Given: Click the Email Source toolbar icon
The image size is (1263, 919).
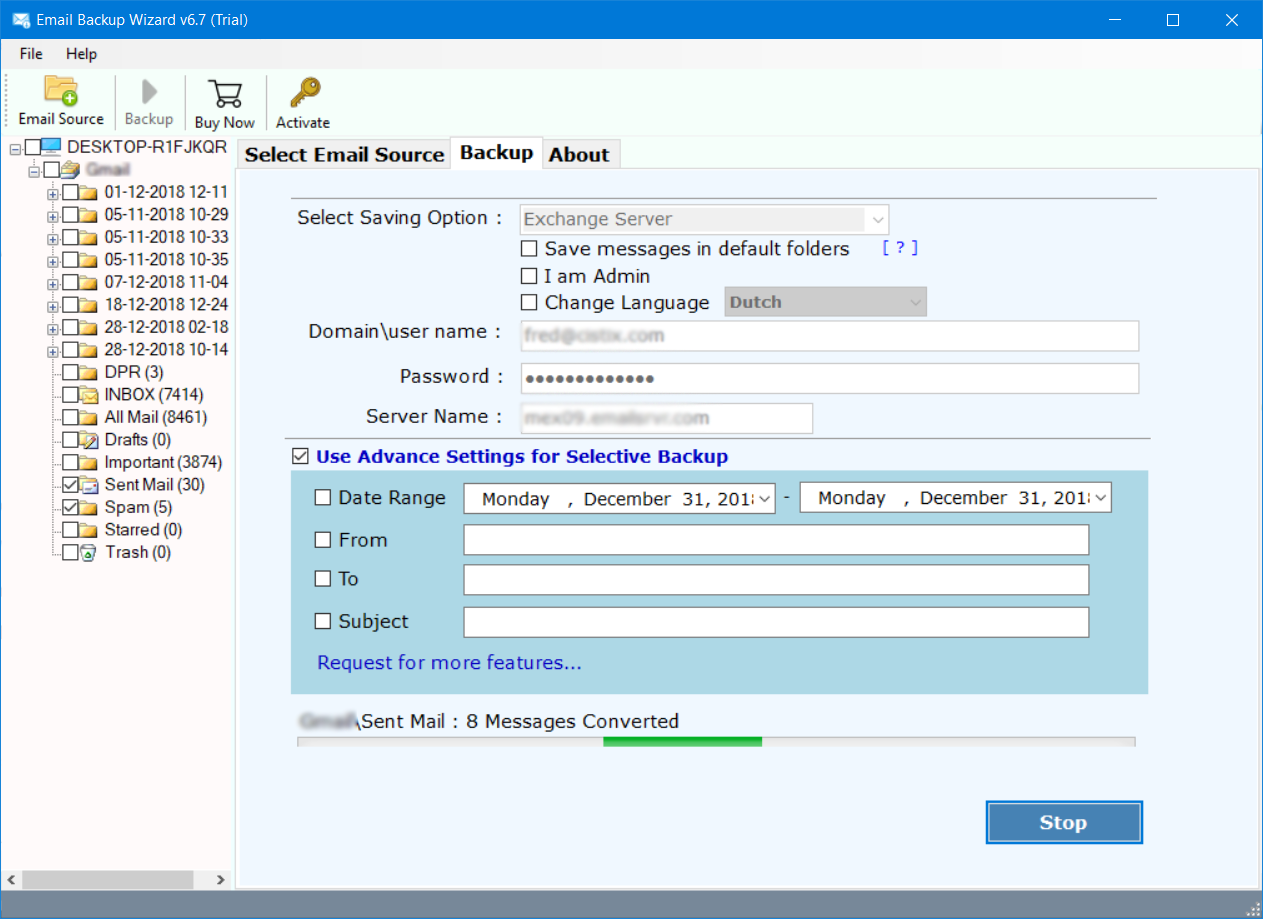Looking at the screenshot, I should 61,91.
